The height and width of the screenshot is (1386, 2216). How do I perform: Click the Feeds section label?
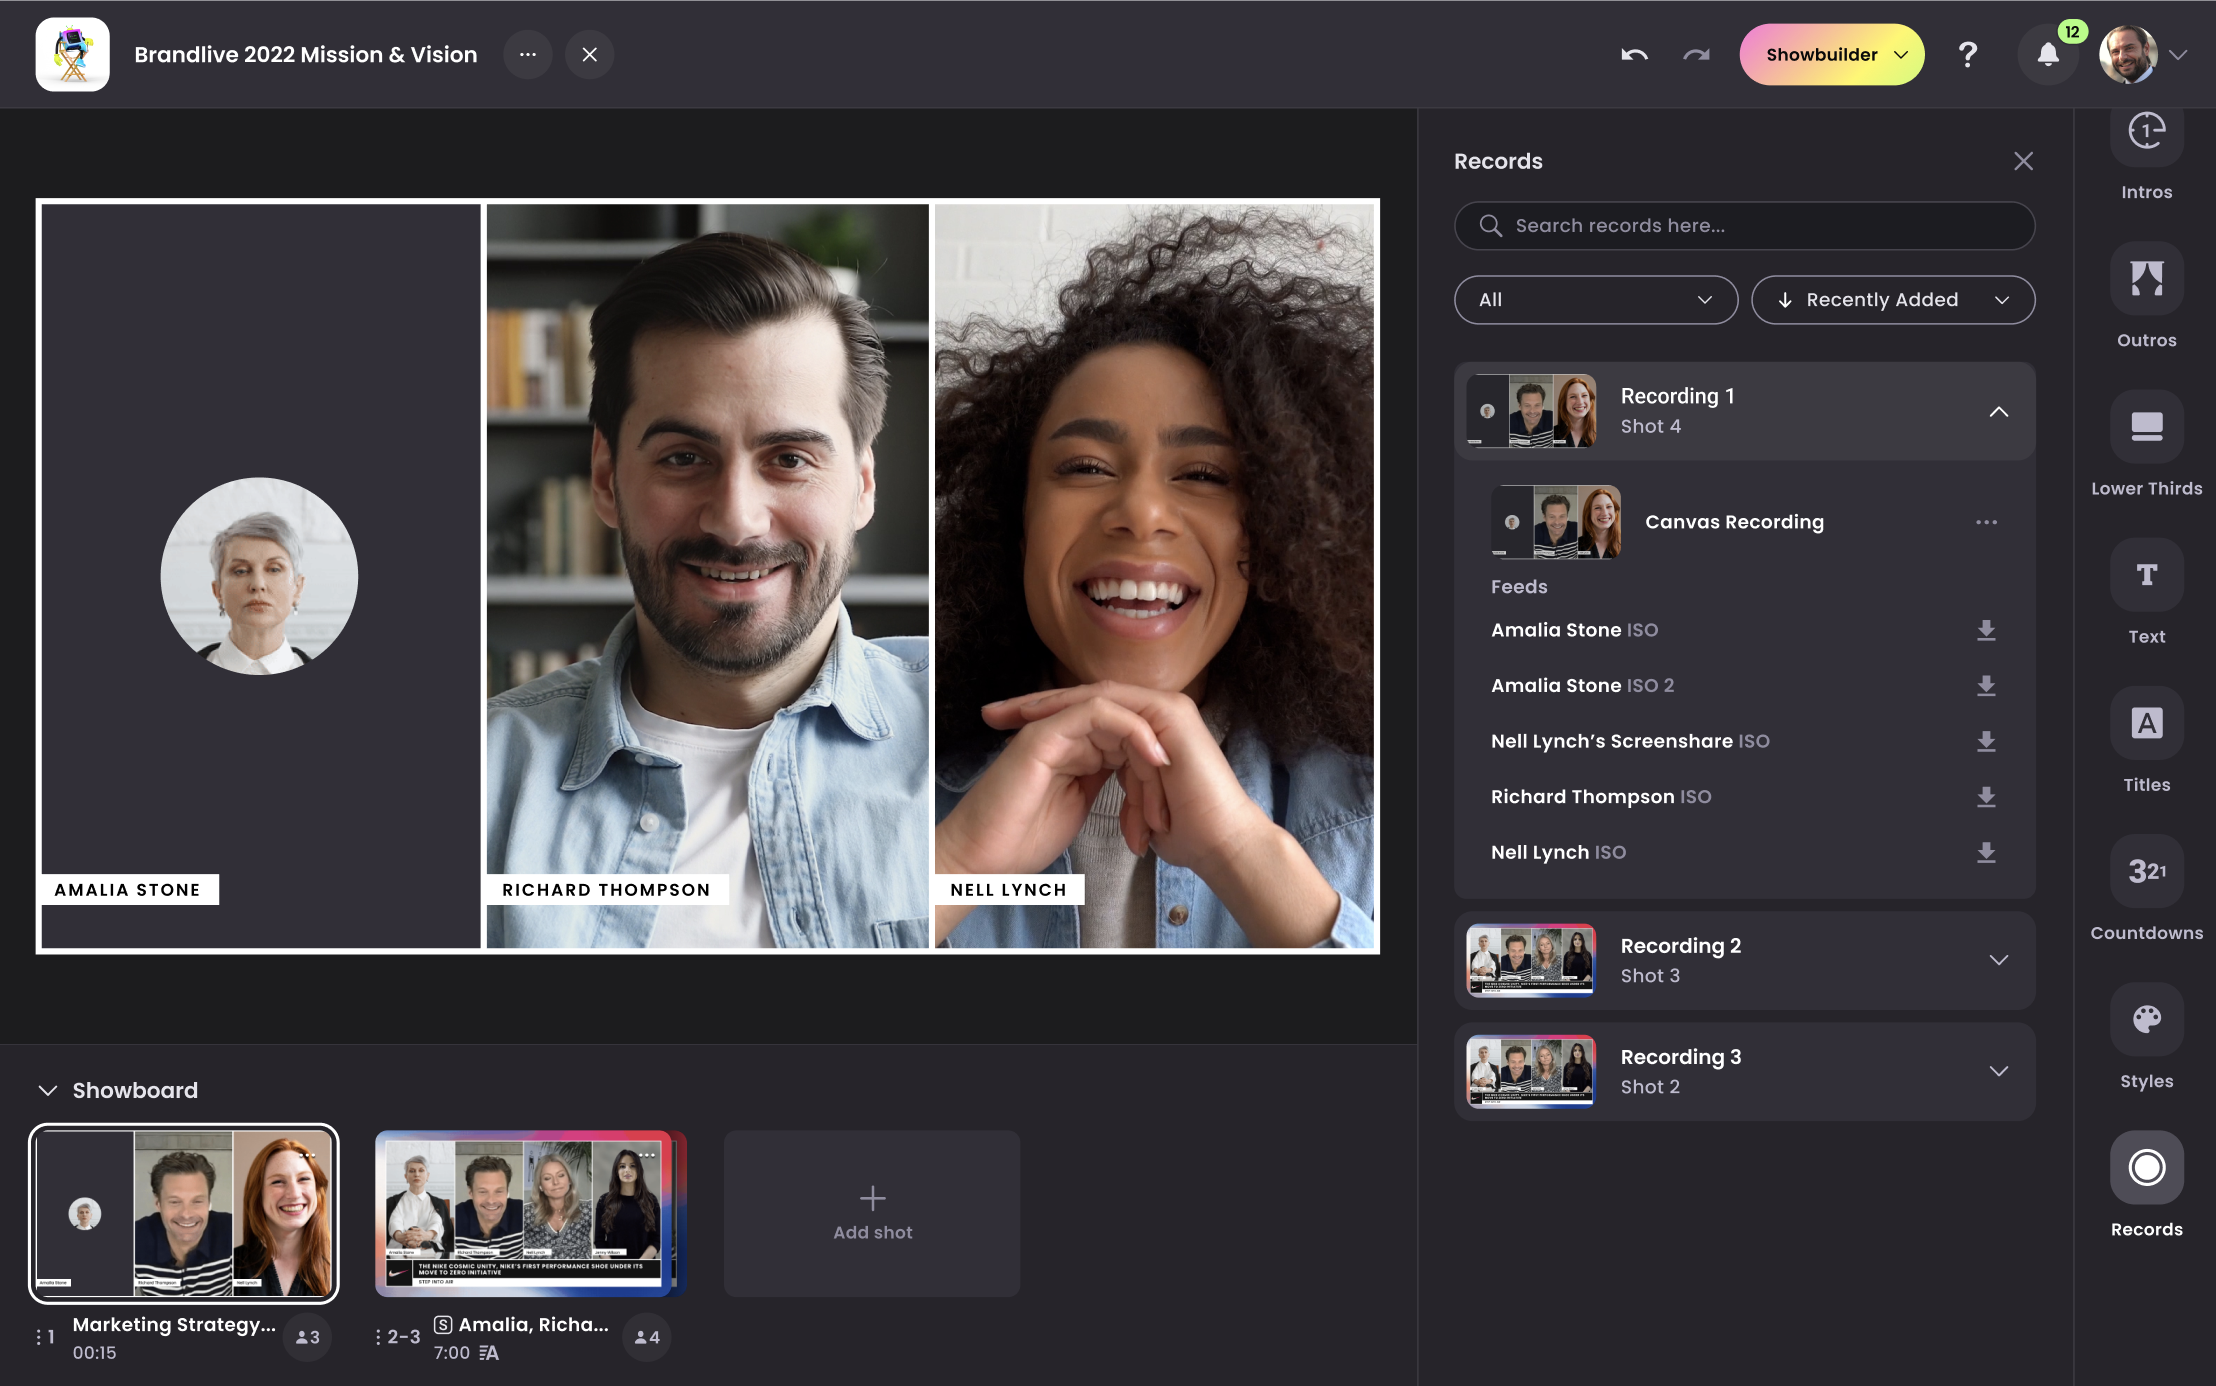click(x=1519, y=587)
